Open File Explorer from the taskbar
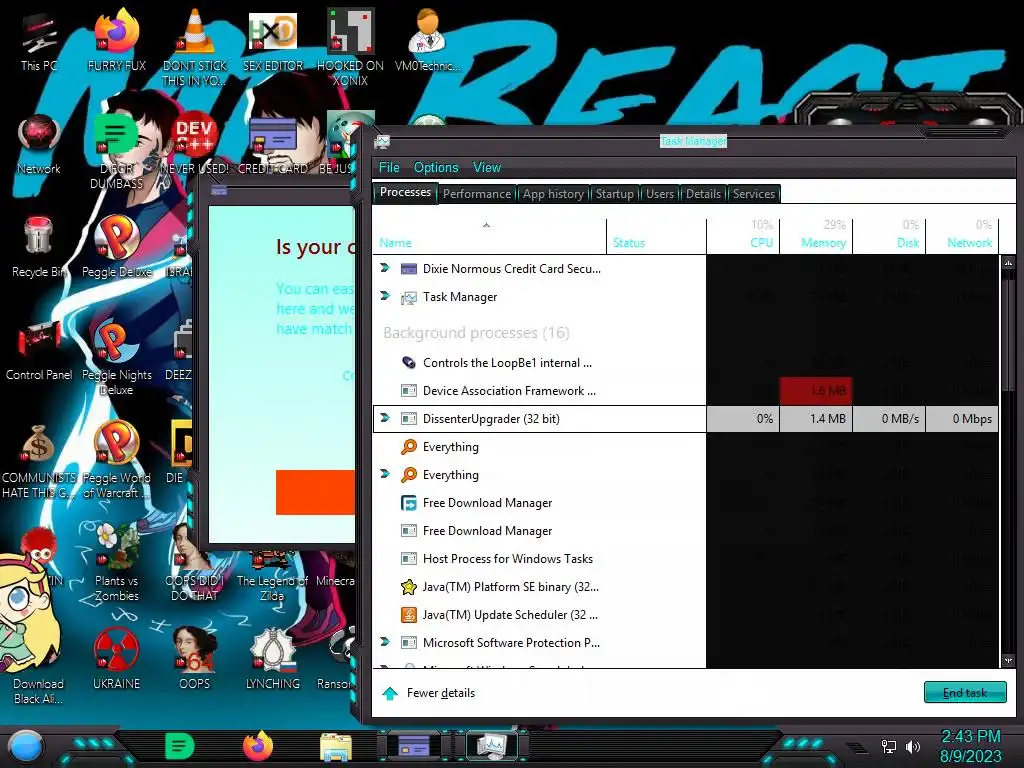The width and height of the screenshot is (1024, 768). tap(336, 746)
